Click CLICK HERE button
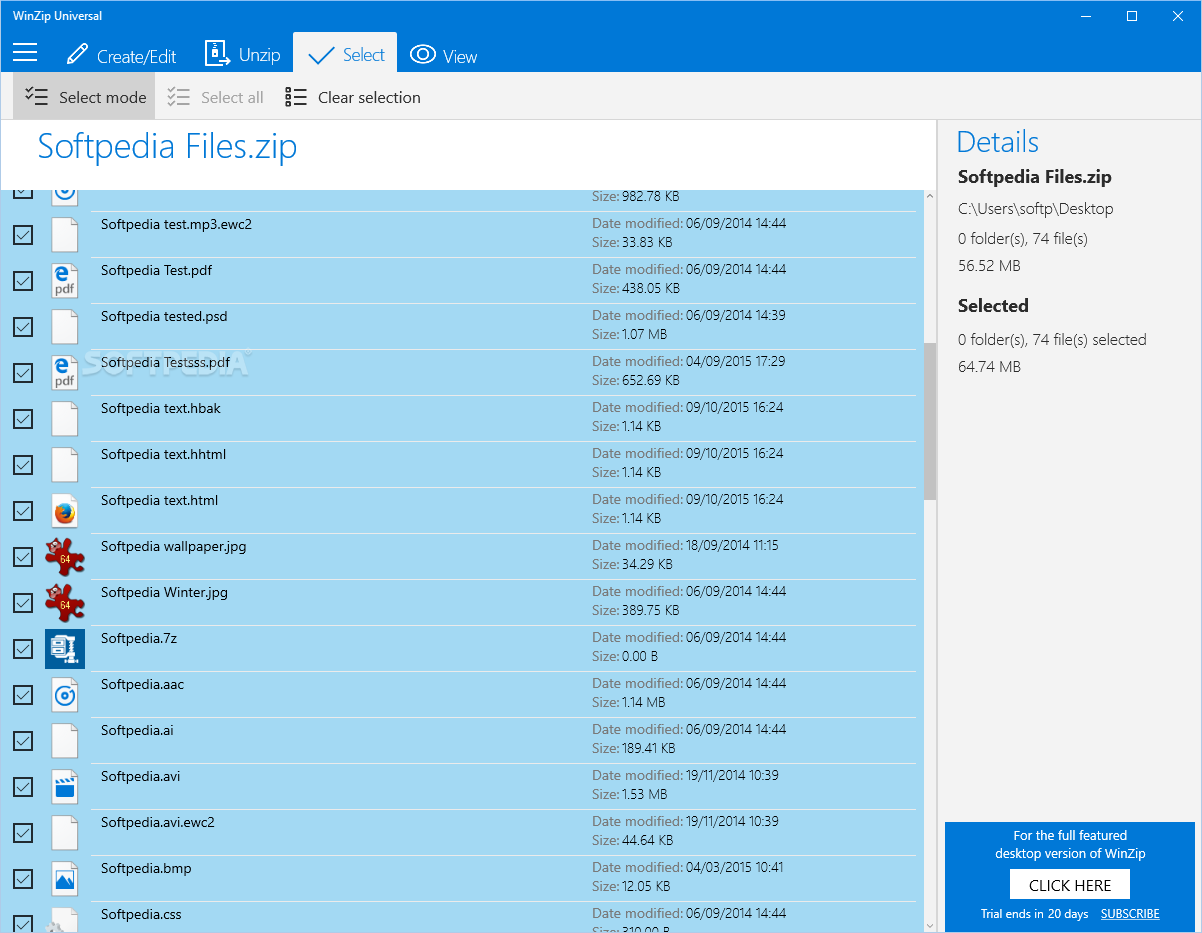Screen dimensions: 1202x933 [x=1070, y=885]
